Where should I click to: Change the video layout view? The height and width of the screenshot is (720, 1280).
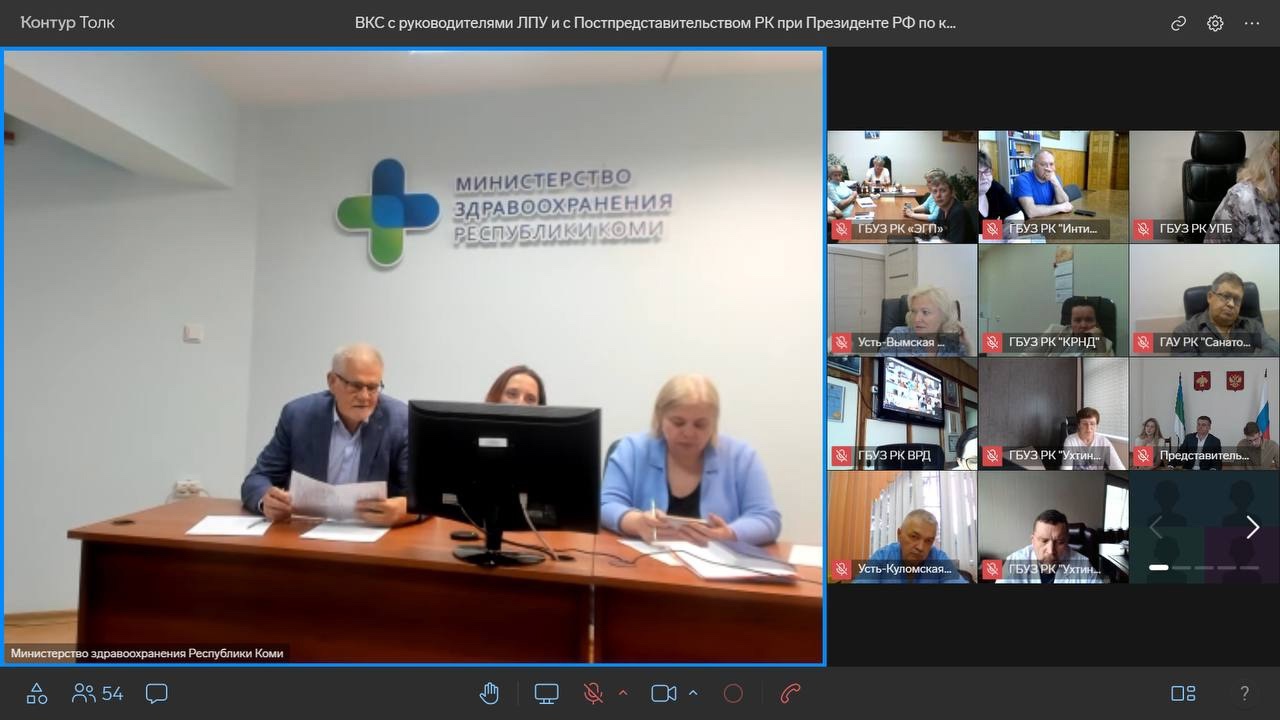click(1183, 693)
